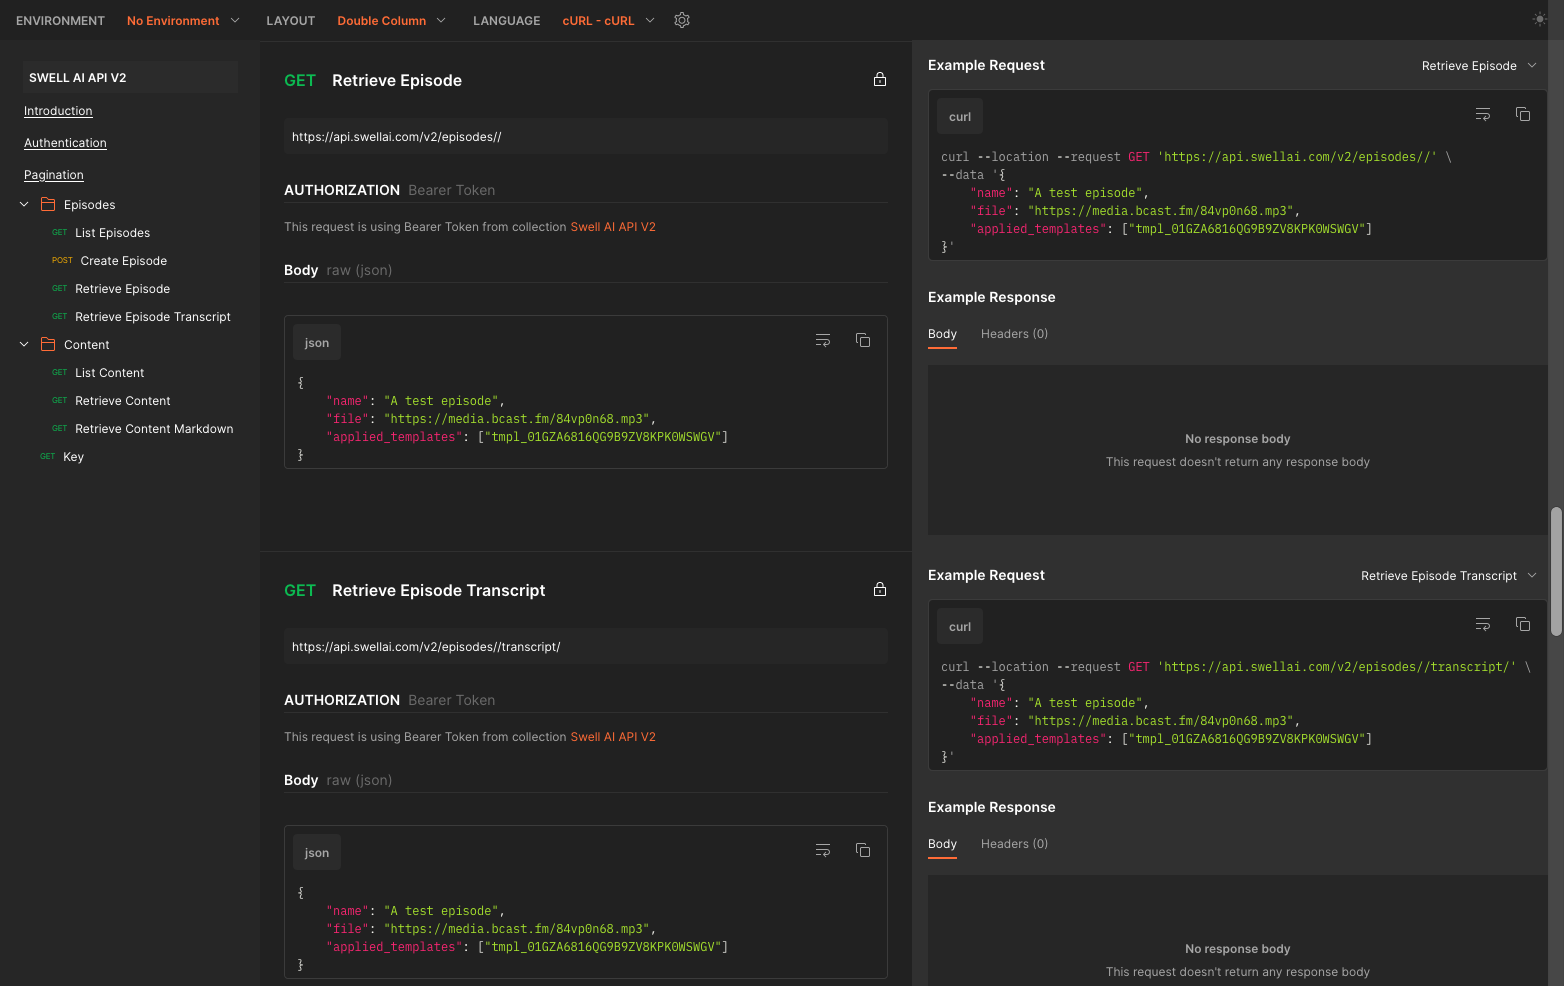Image resolution: width=1564 pixels, height=986 pixels.
Task: Toggle the light/dark theme sun icon
Action: pyautogui.click(x=1539, y=19)
